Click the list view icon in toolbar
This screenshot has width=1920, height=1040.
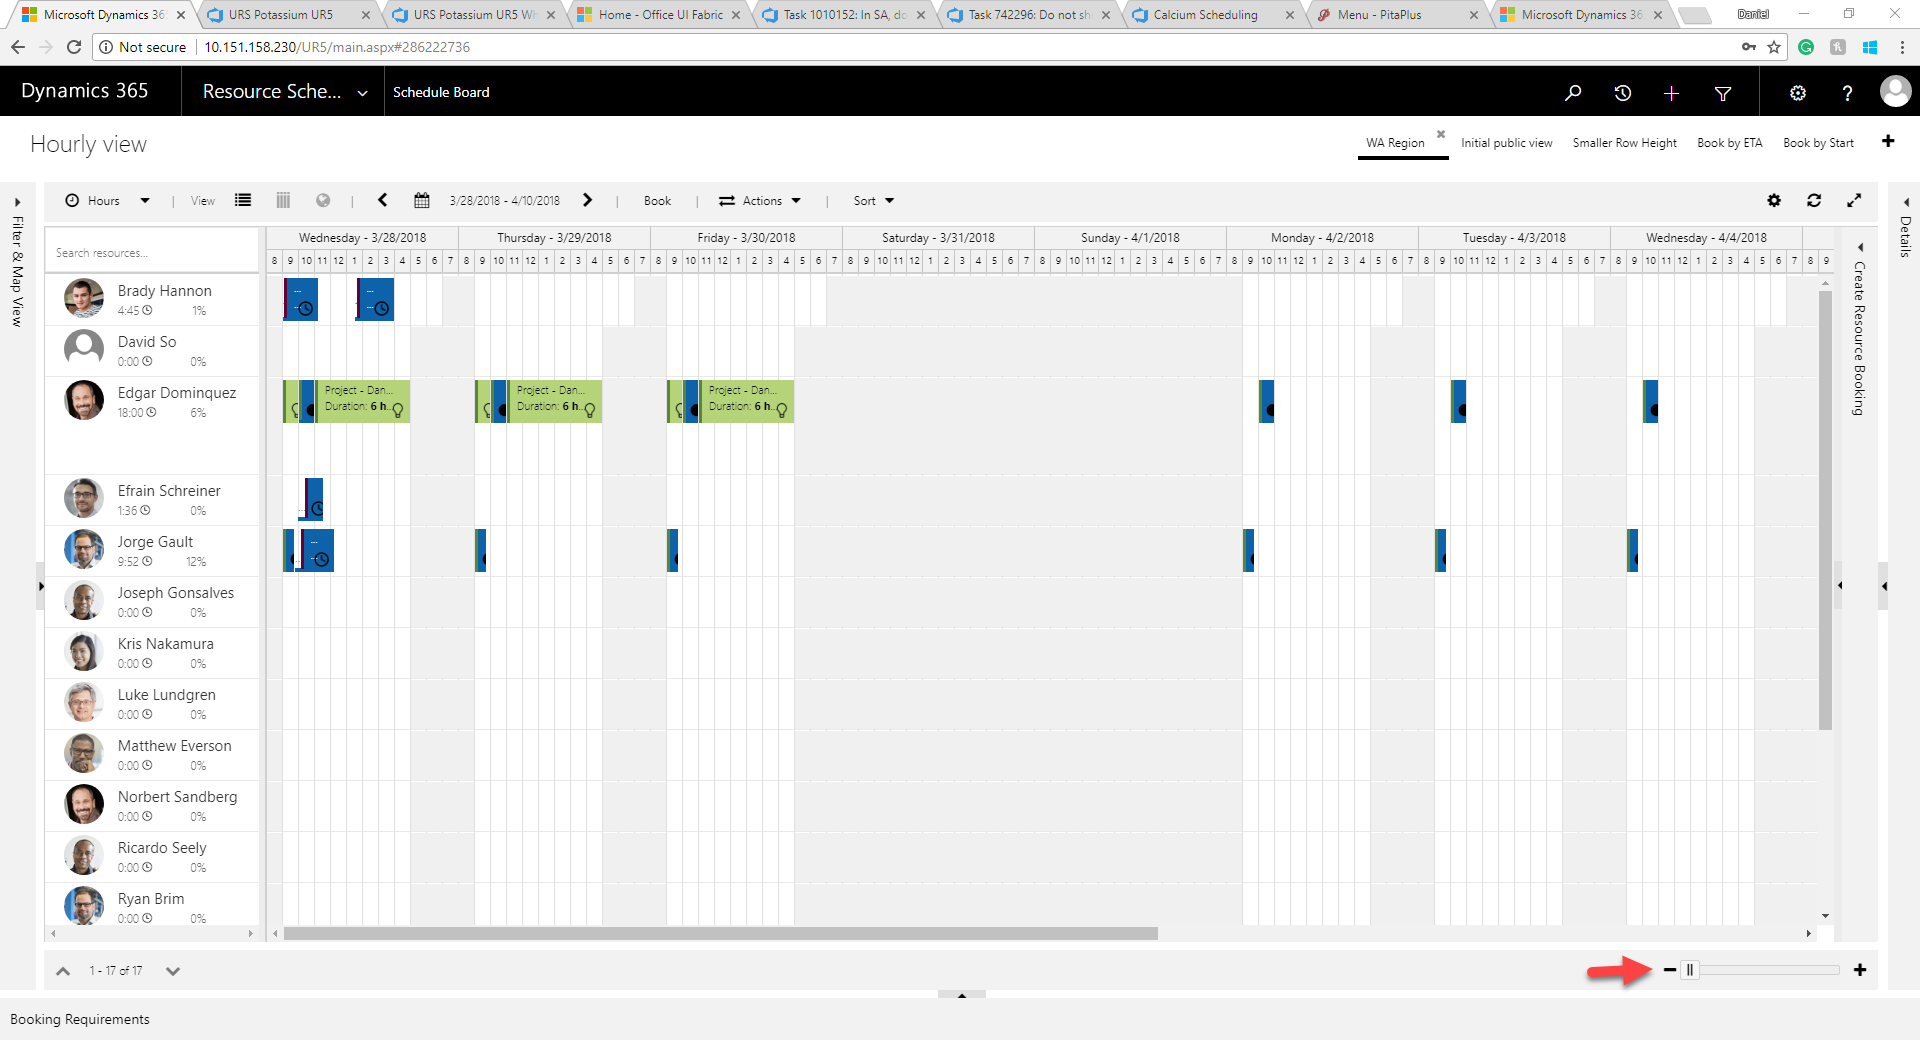click(x=243, y=200)
